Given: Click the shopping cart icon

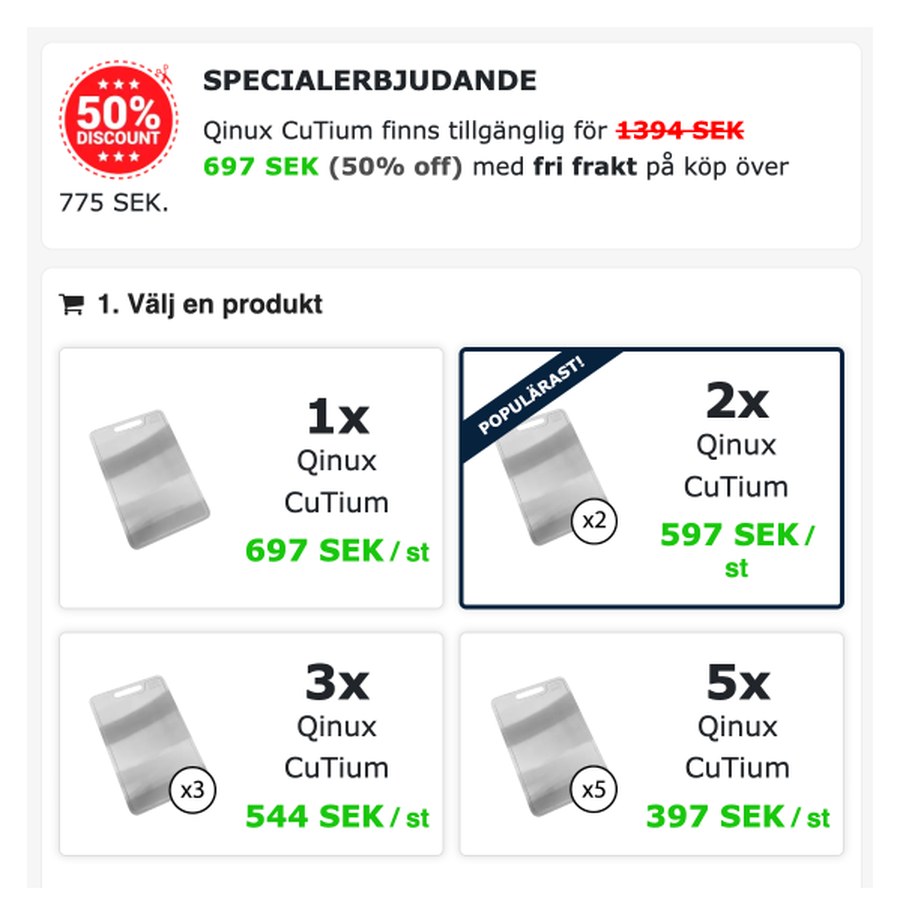Looking at the screenshot, I should pyautogui.click(x=72, y=304).
